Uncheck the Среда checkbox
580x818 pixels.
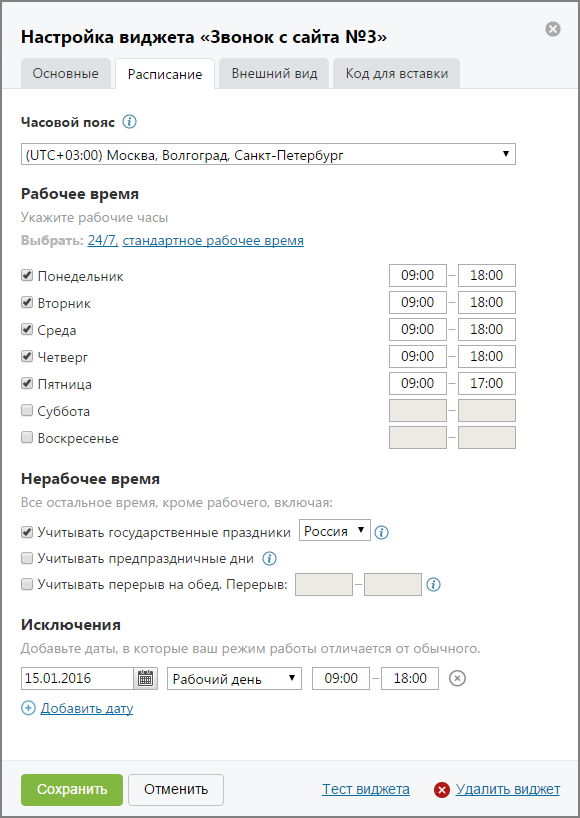(27, 330)
